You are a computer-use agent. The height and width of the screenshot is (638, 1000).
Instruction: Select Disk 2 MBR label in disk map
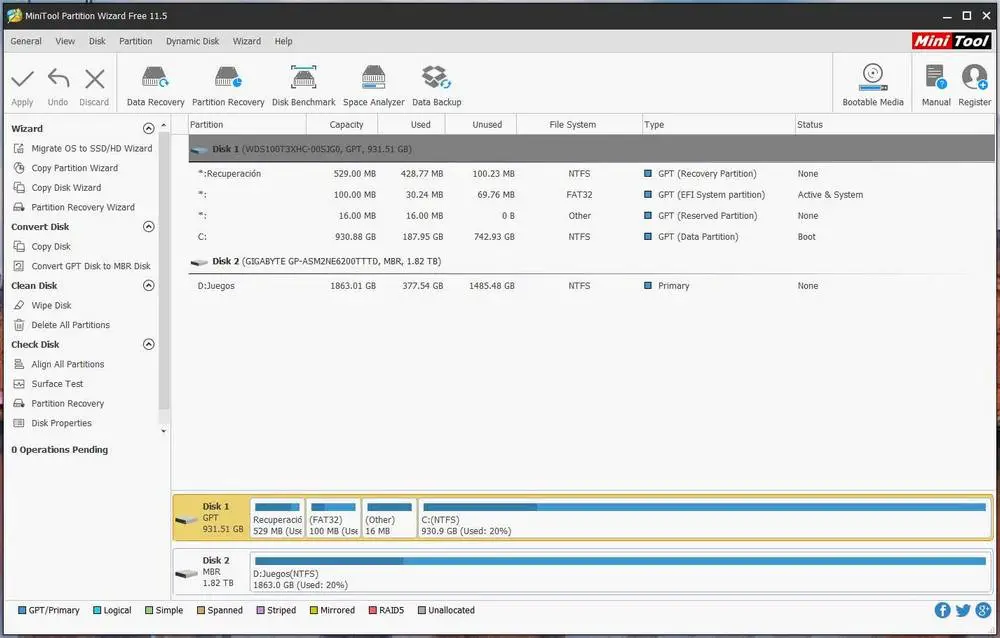pos(210,572)
